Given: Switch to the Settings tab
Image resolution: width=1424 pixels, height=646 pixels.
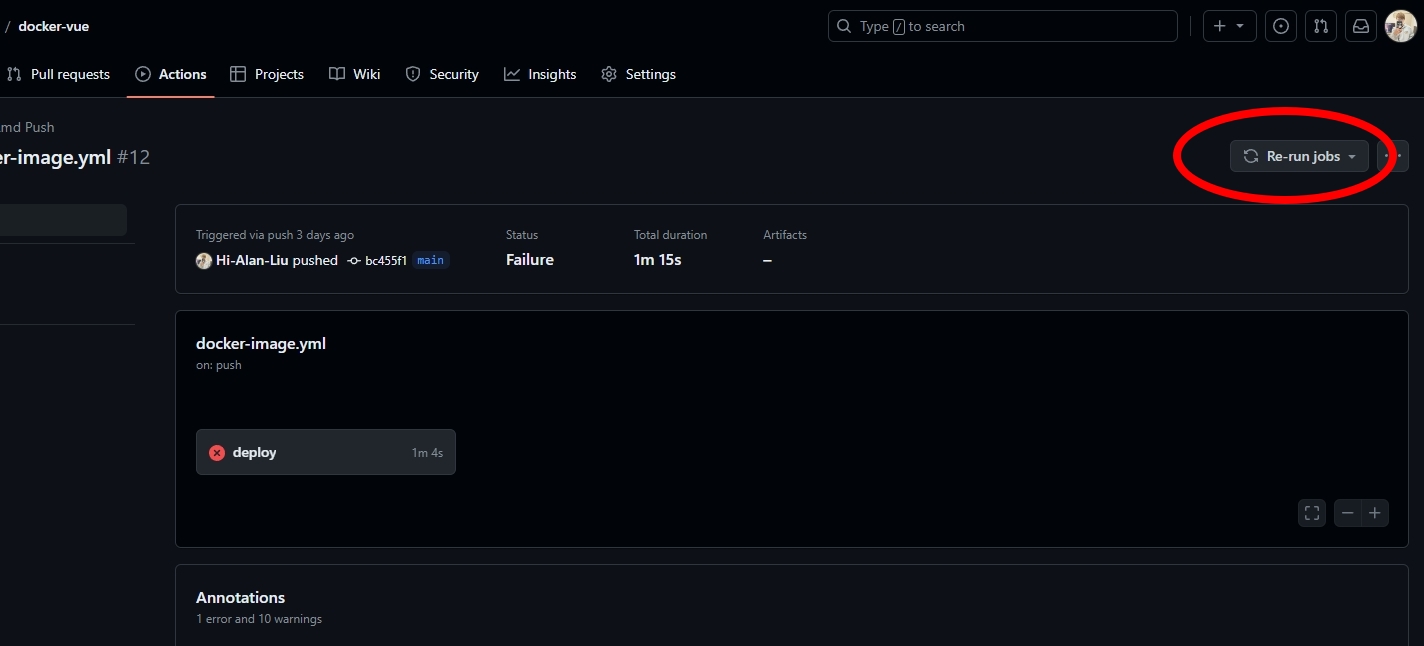Looking at the screenshot, I should pyautogui.click(x=638, y=74).
